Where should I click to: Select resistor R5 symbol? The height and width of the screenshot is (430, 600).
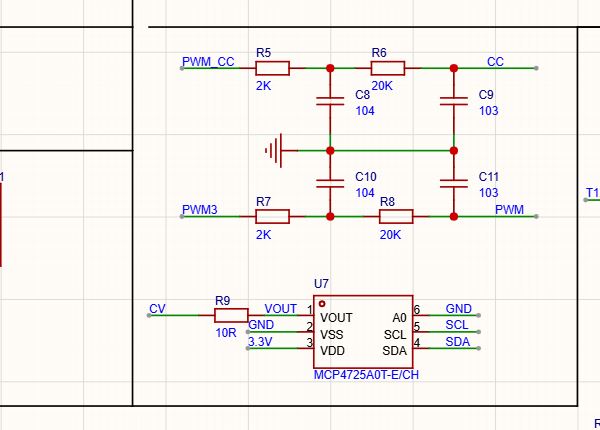(272, 68)
